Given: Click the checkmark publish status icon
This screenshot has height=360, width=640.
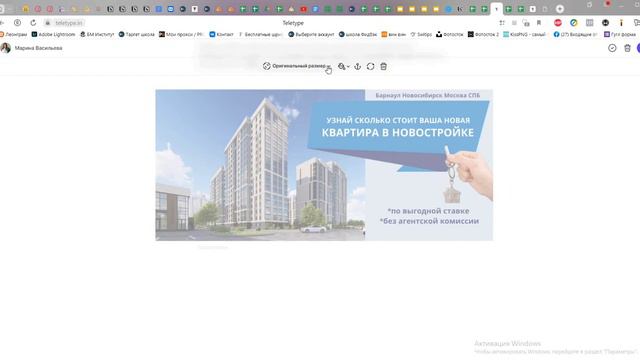Looking at the screenshot, I should click(x=612, y=48).
